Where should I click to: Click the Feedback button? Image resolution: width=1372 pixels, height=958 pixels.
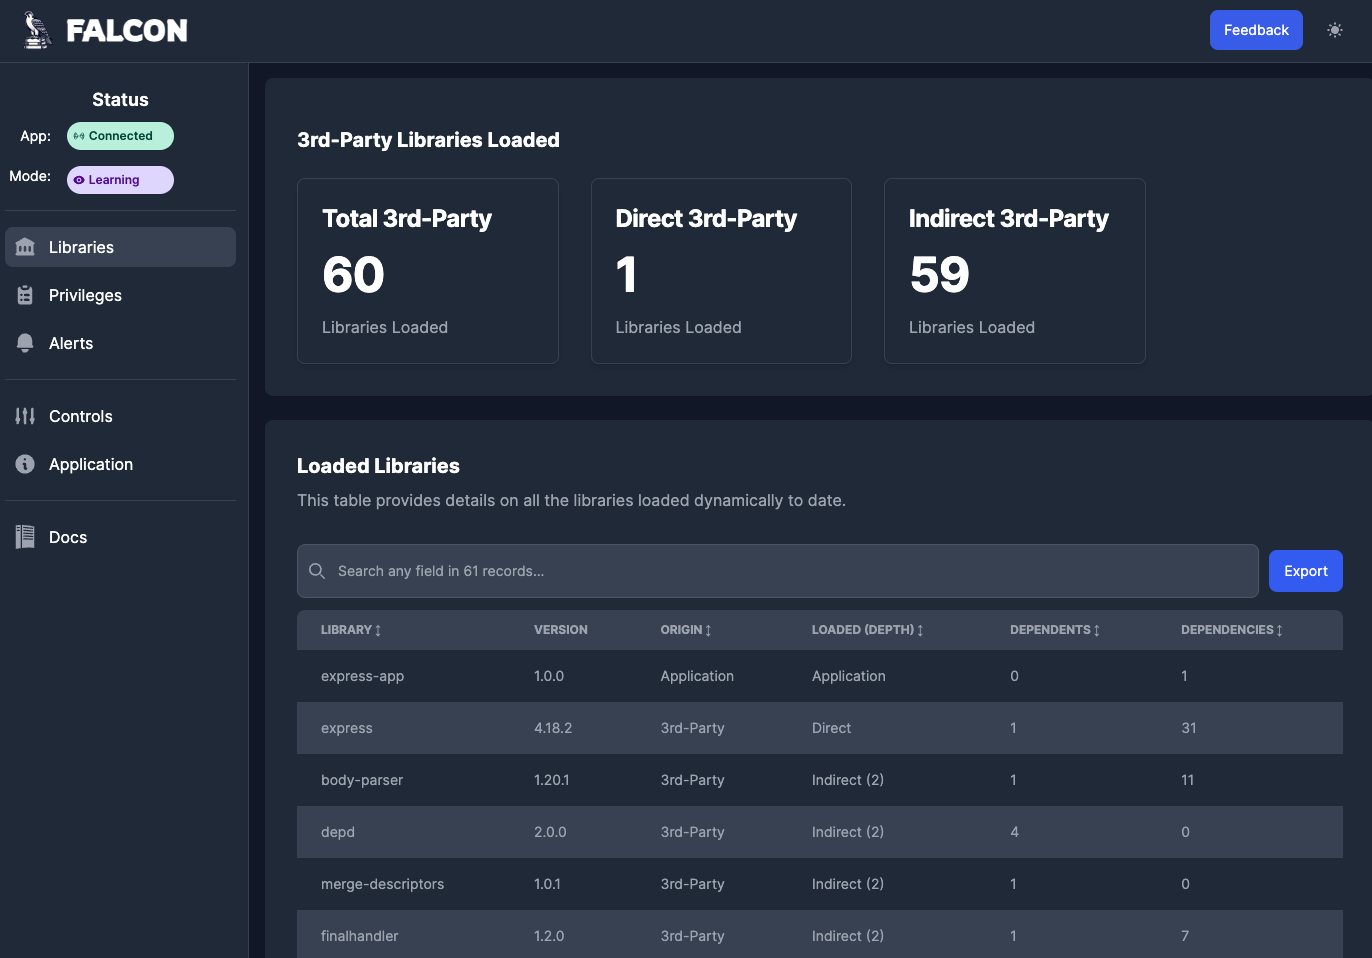(x=1256, y=30)
